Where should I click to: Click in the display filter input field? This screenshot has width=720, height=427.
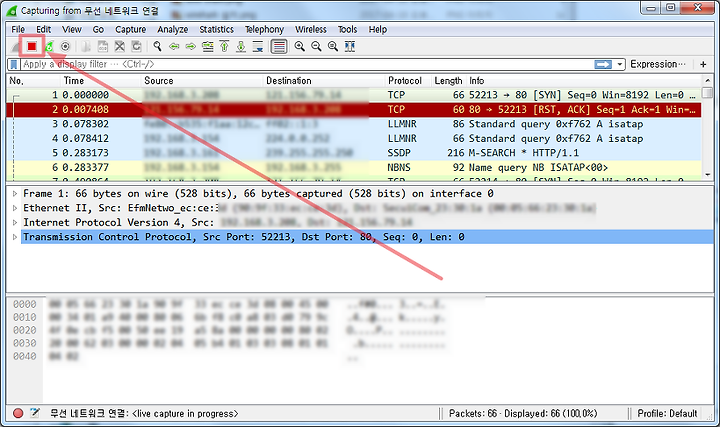tap(307, 64)
